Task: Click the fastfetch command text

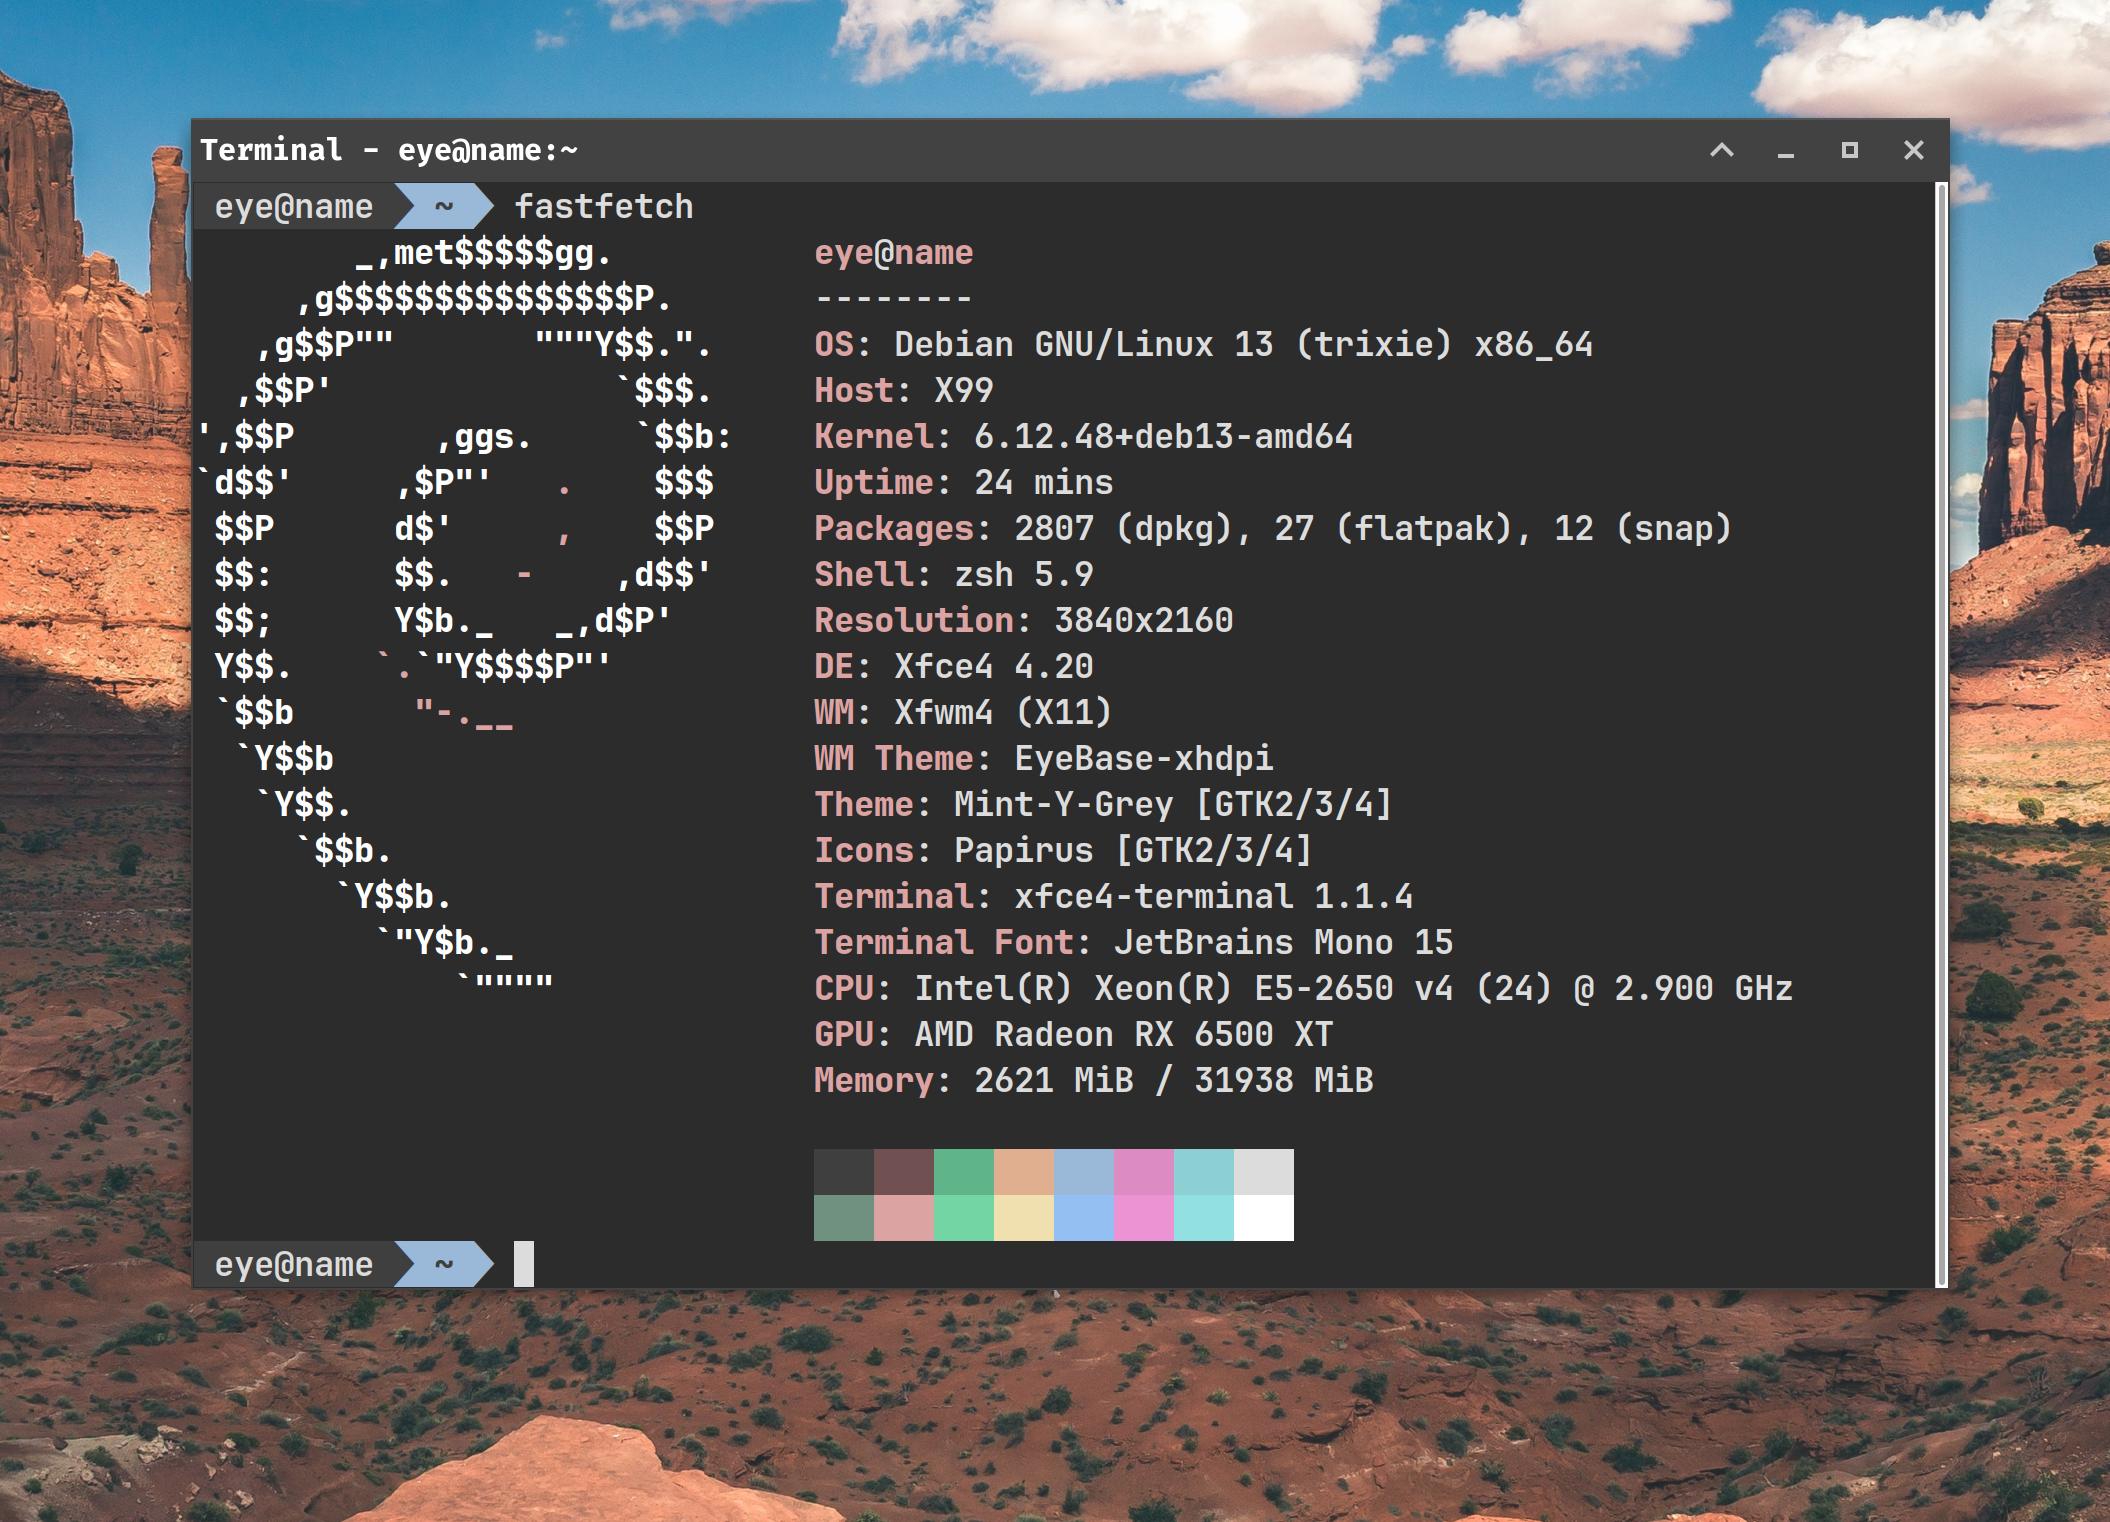Action: [603, 207]
